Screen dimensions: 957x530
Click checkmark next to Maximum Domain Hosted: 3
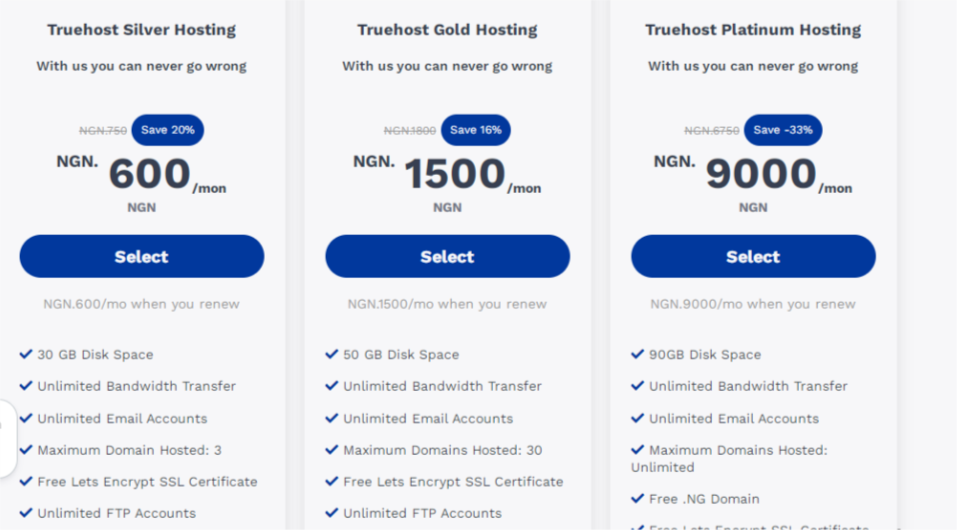(x=26, y=450)
